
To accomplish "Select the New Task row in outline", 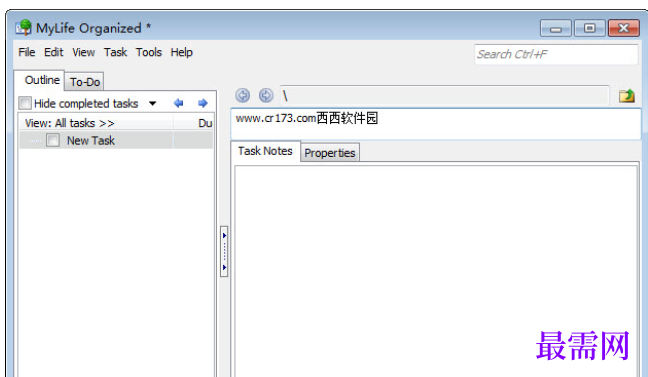I will tap(117, 140).
